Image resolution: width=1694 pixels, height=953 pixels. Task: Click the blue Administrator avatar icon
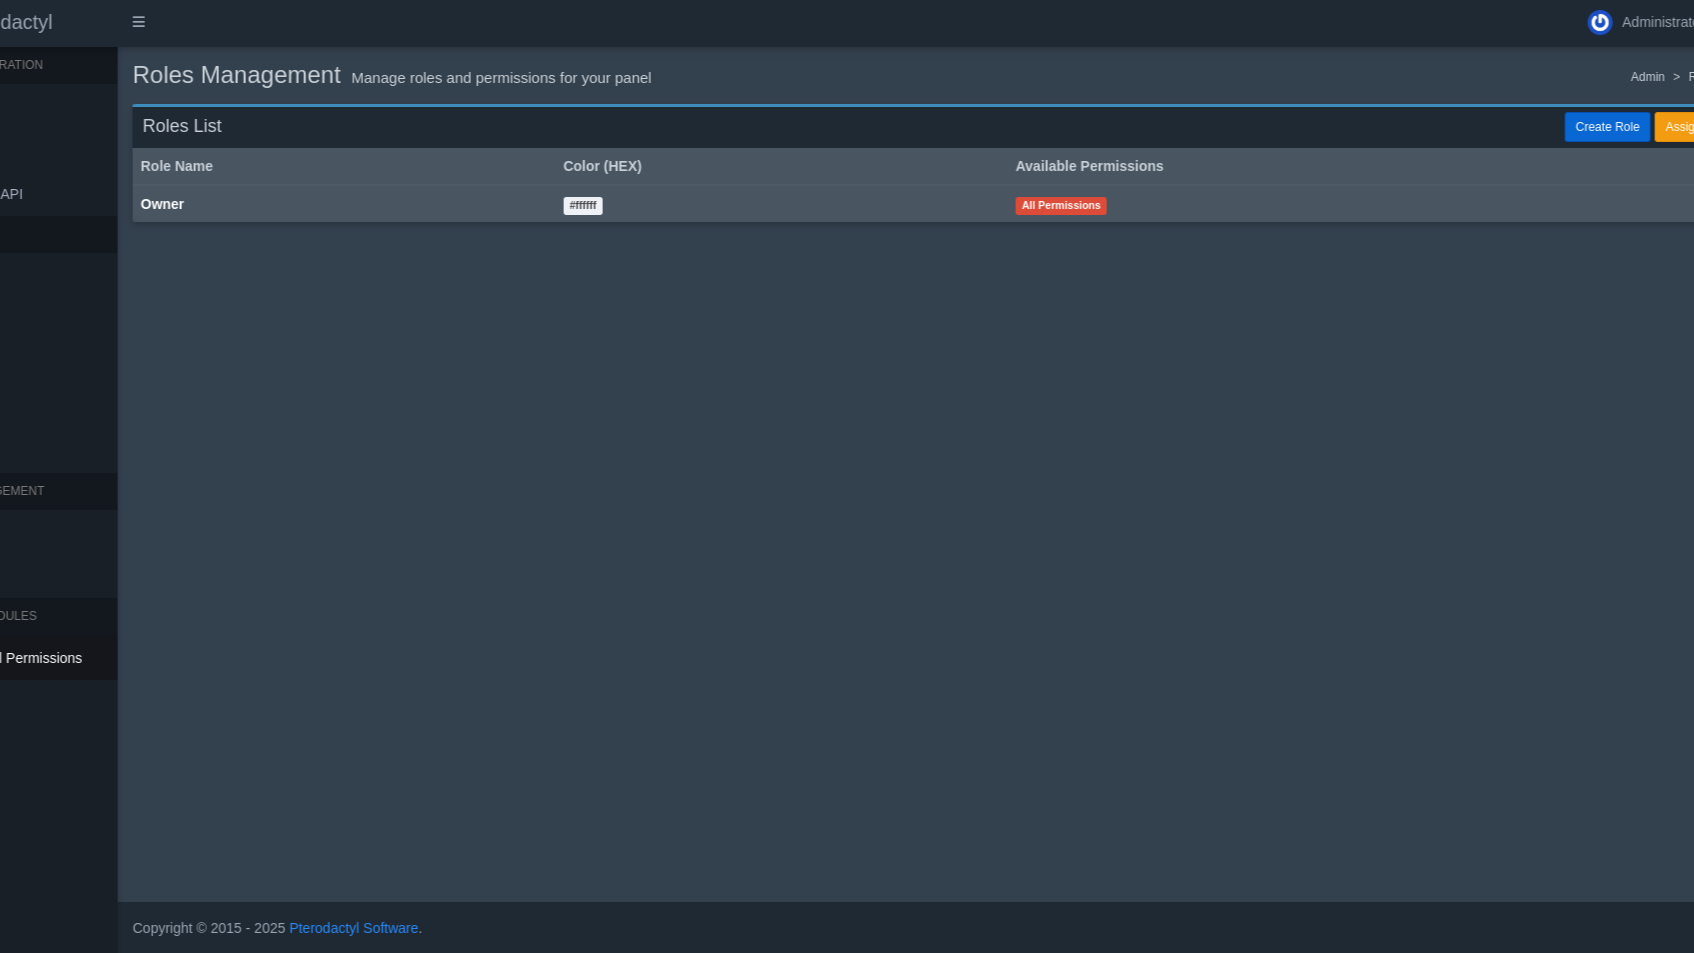1599,22
